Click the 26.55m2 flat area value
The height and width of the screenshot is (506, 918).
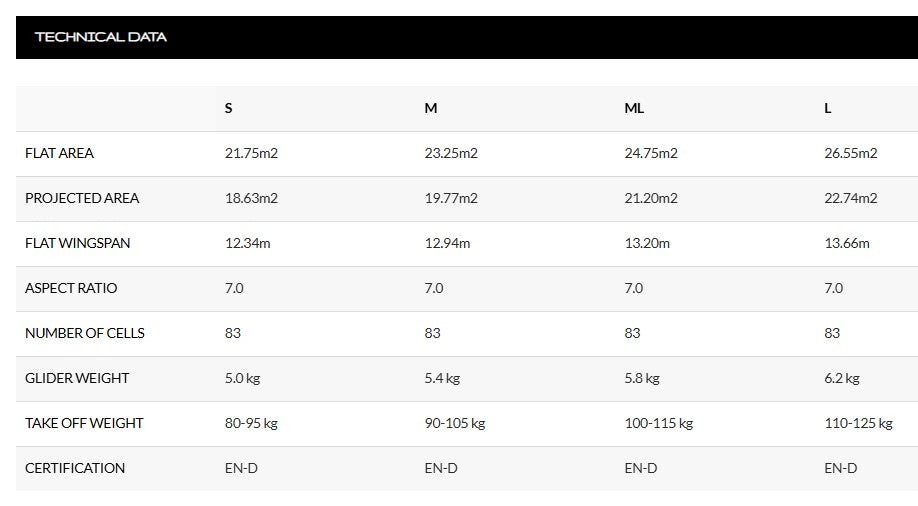pos(851,153)
